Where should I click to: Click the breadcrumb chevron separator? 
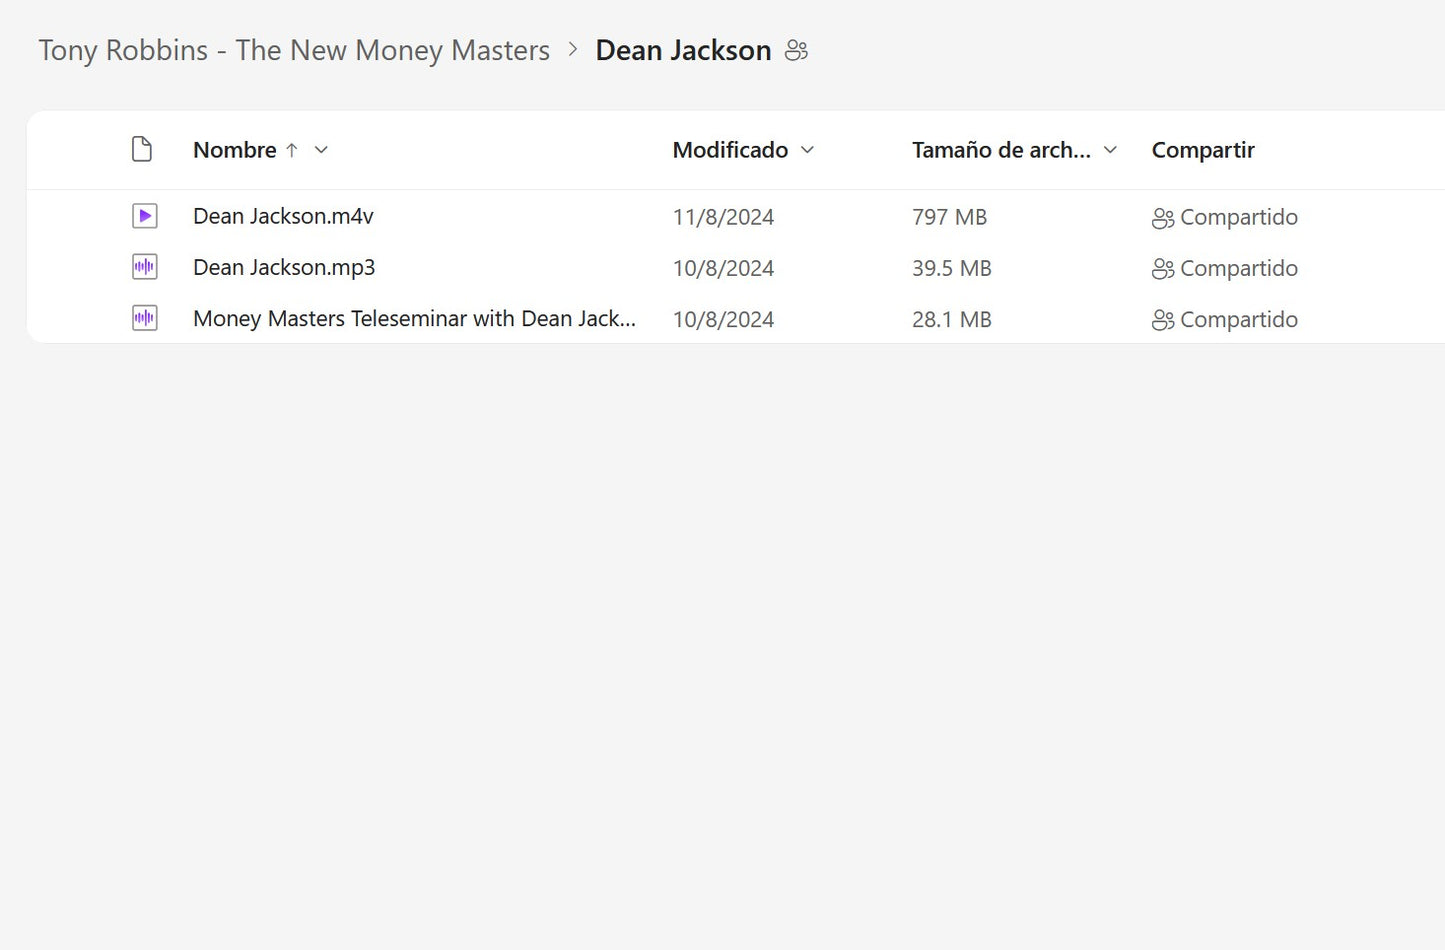coord(573,50)
